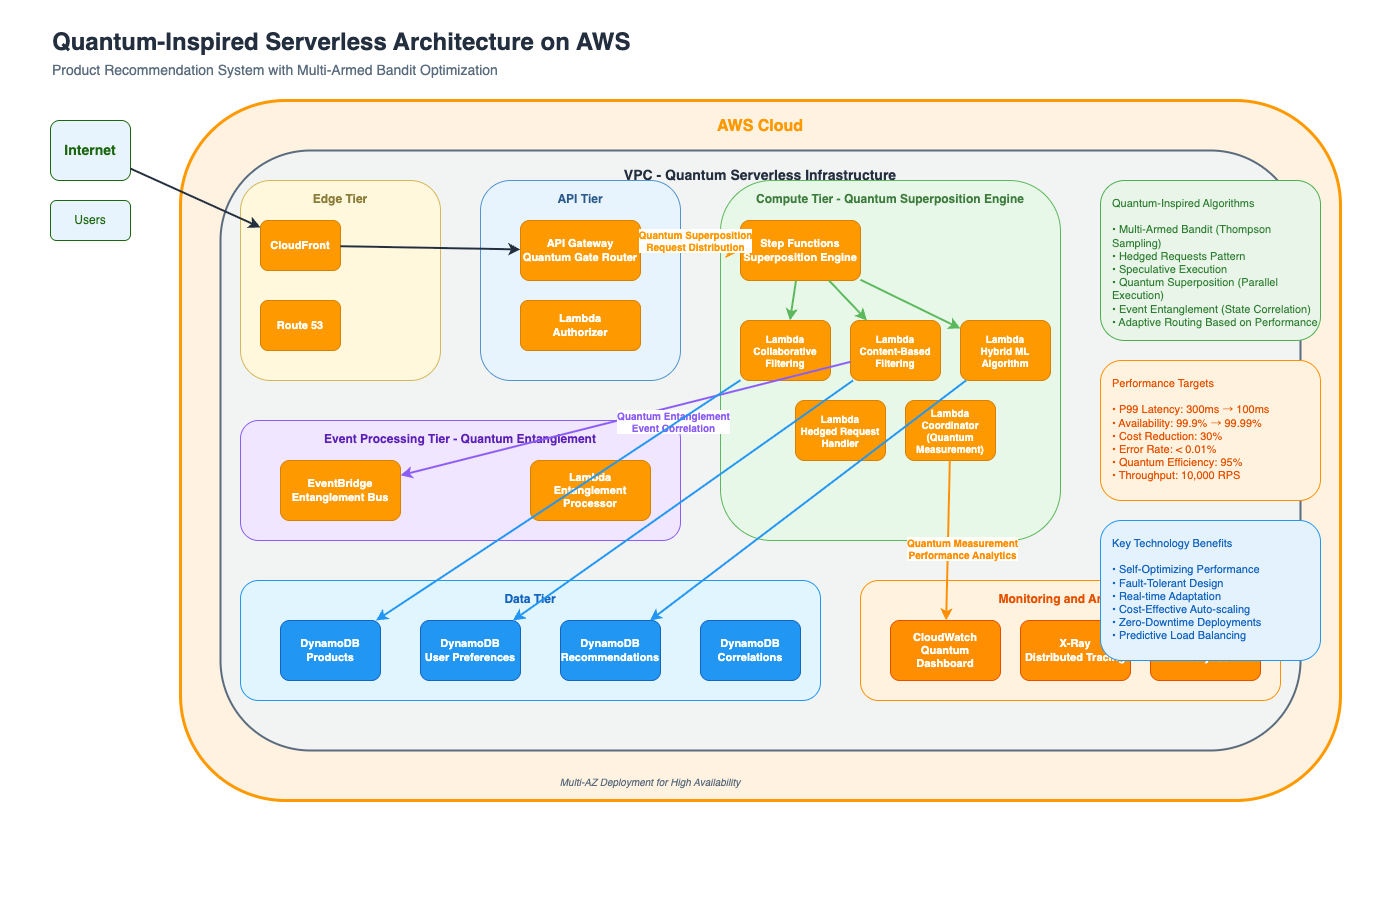
Task: Click Lambda Content-Based Filtering node
Action: tap(895, 350)
